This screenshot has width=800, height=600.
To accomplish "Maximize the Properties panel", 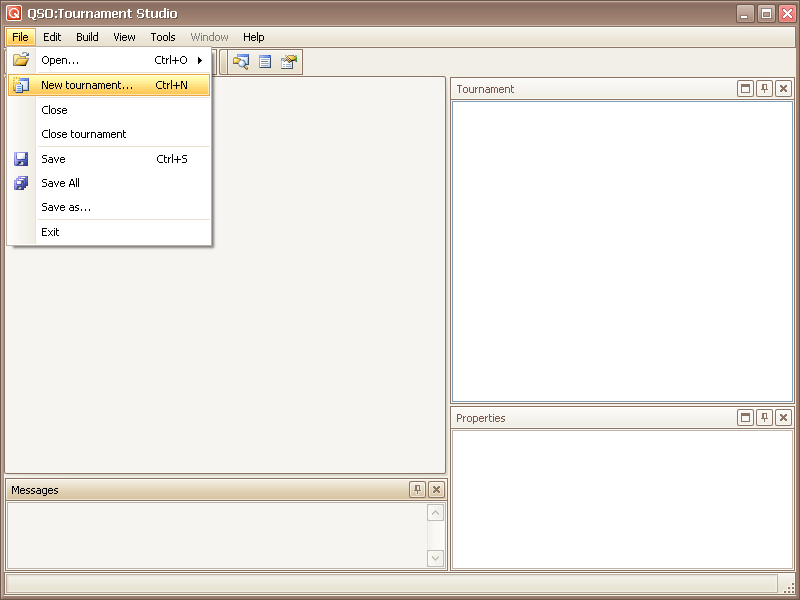I will (745, 418).
